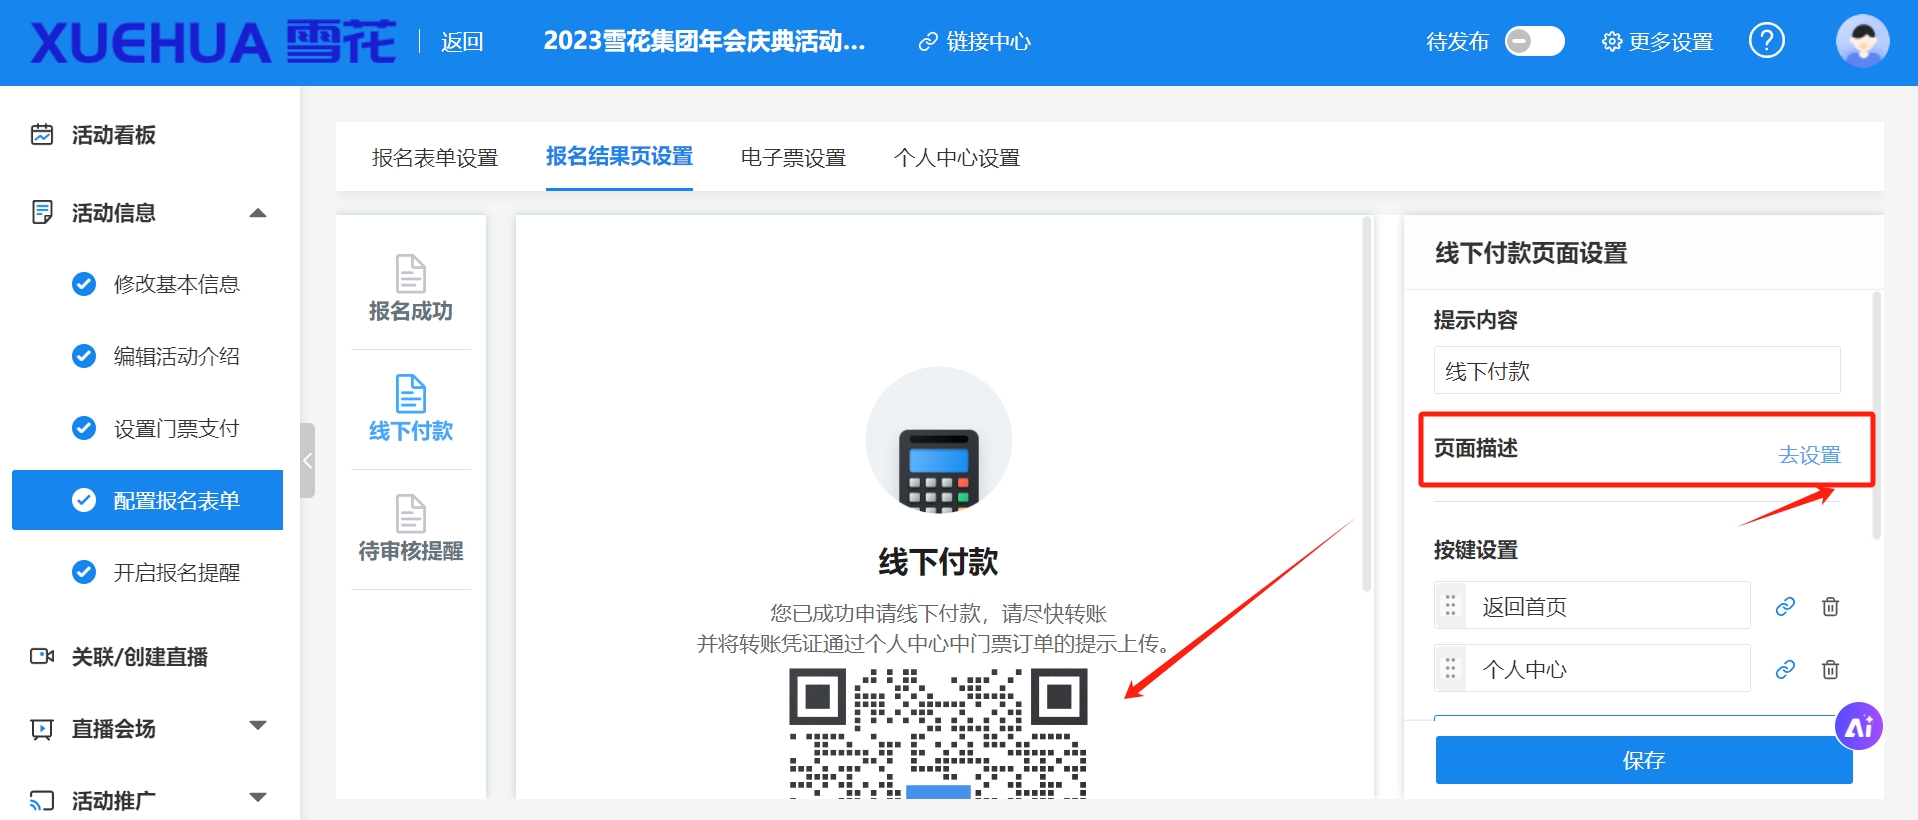Click the check icon beside 设置门票支付
Screen dimensions: 1918x820
pyautogui.click(x=84, y=428)
